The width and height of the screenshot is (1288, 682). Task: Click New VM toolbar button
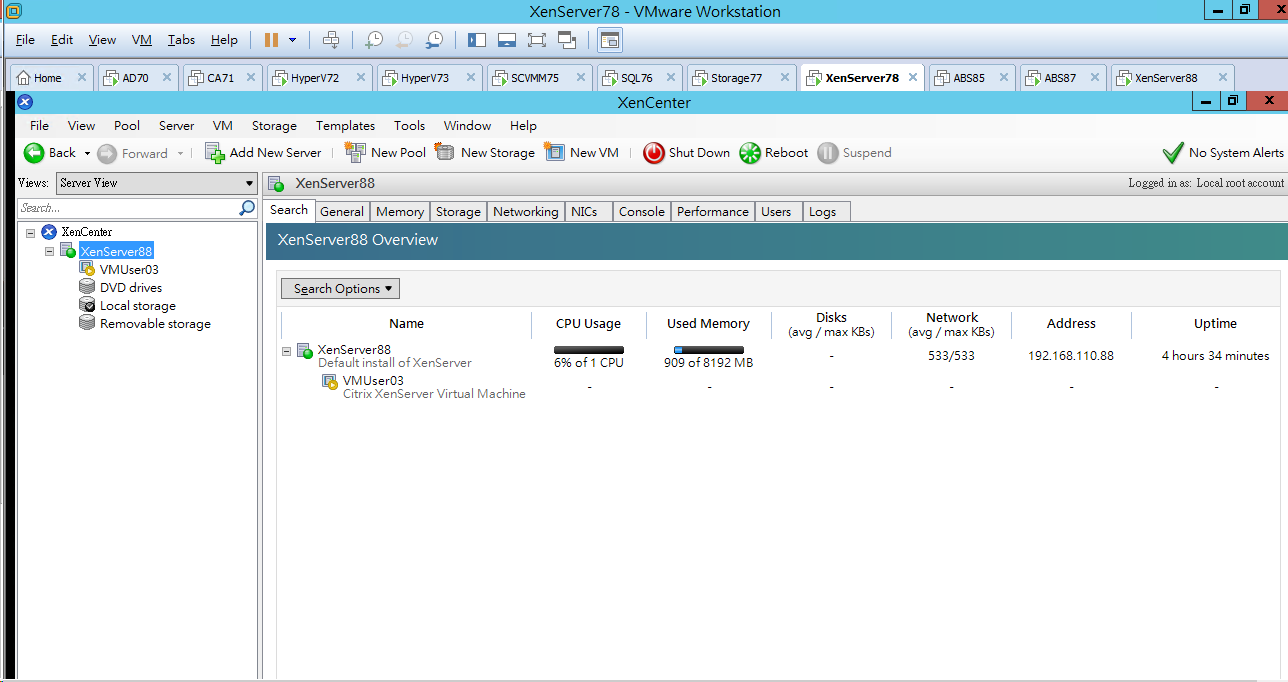pos(582,153)
